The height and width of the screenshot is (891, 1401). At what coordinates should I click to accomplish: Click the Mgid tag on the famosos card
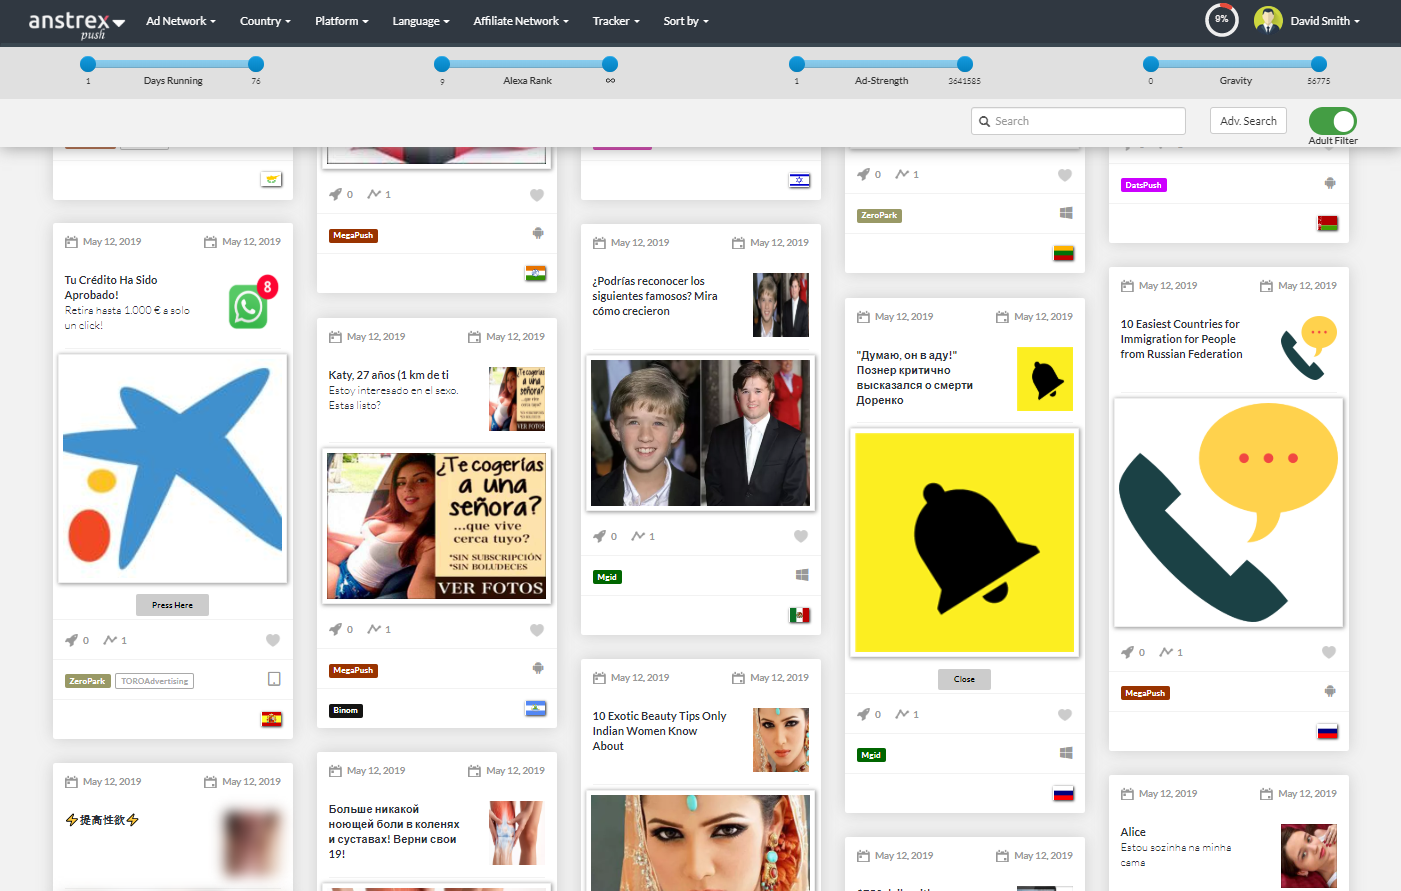tap(607, 577)
